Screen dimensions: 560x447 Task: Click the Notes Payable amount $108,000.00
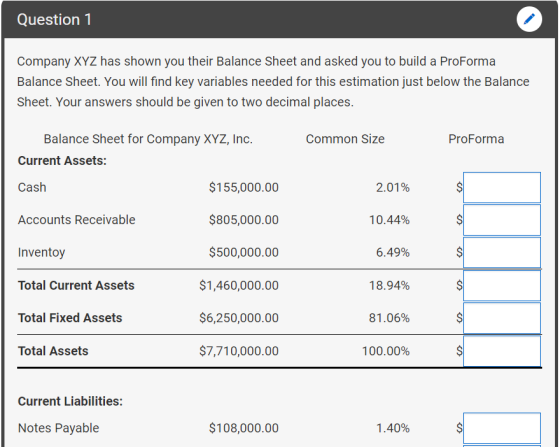coord(244,428)
